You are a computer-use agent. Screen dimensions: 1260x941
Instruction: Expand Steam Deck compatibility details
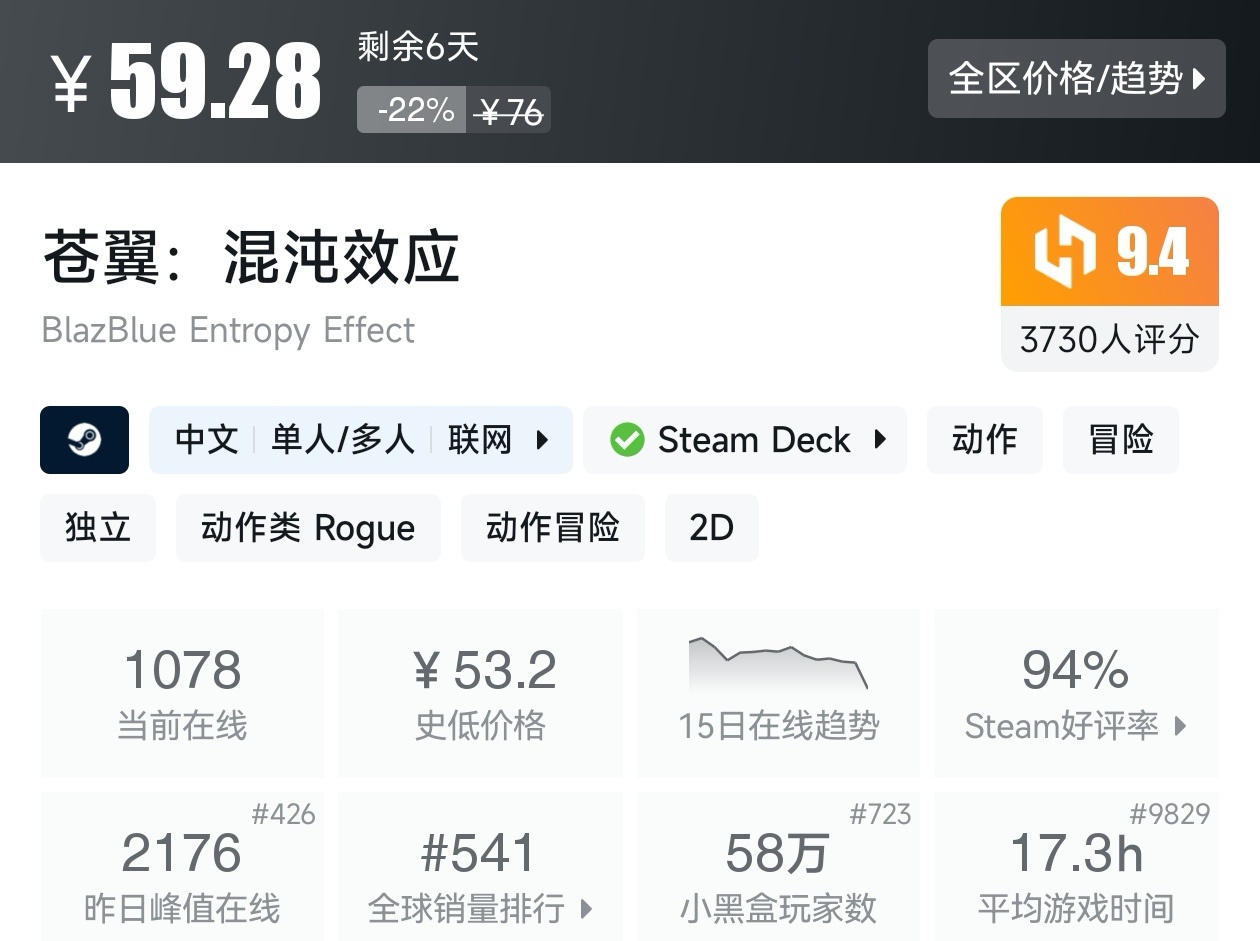880,439
